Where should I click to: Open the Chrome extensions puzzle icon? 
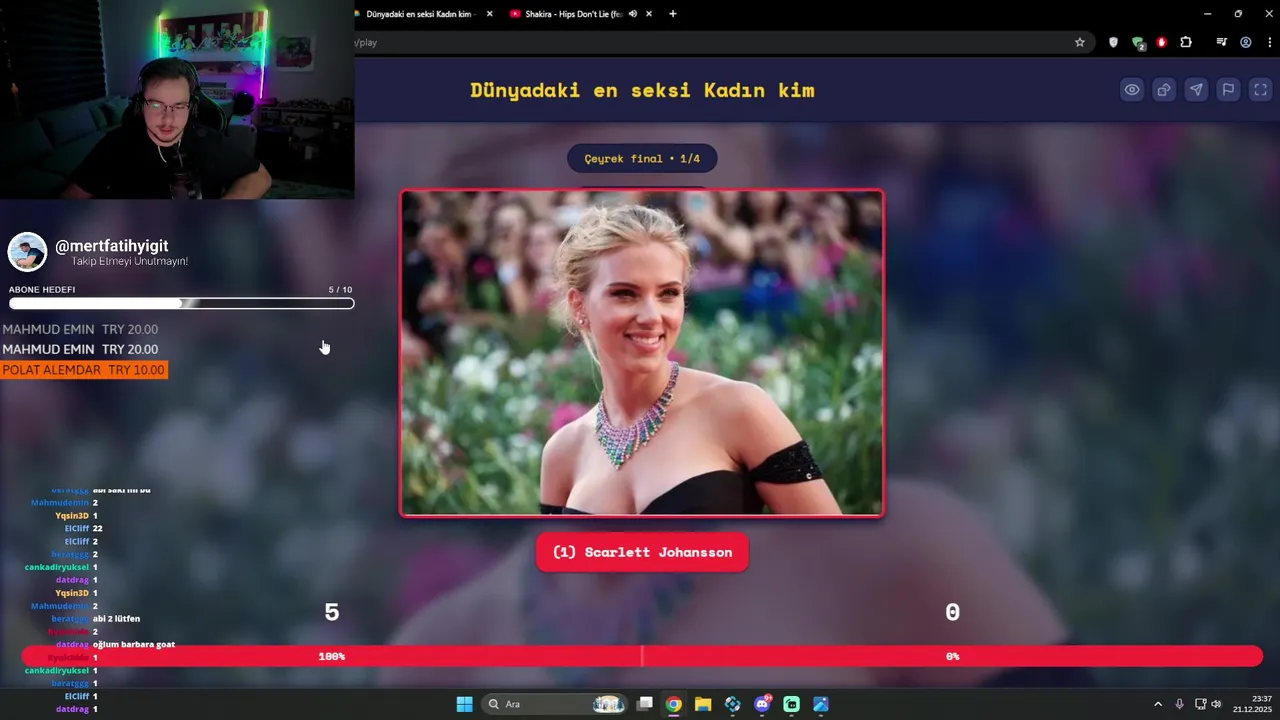click(x=1186, y=42)
